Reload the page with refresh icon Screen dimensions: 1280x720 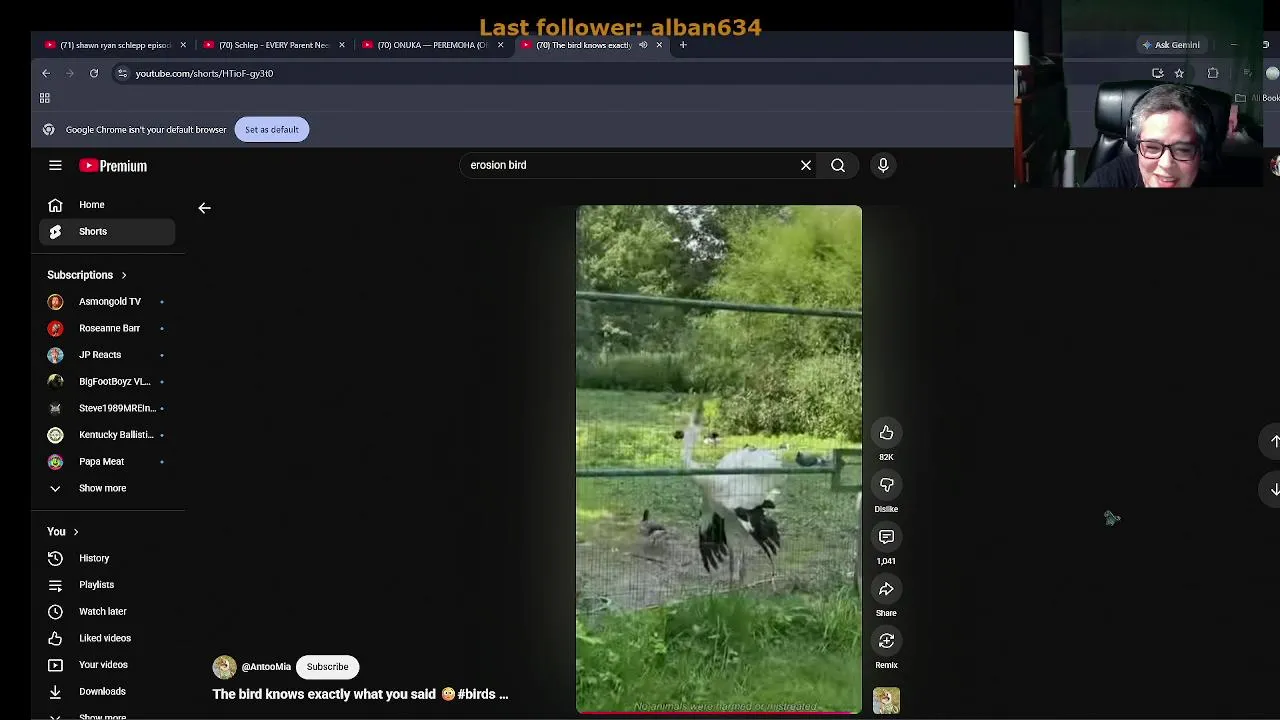pyautogui.click(x=94, y=73)
